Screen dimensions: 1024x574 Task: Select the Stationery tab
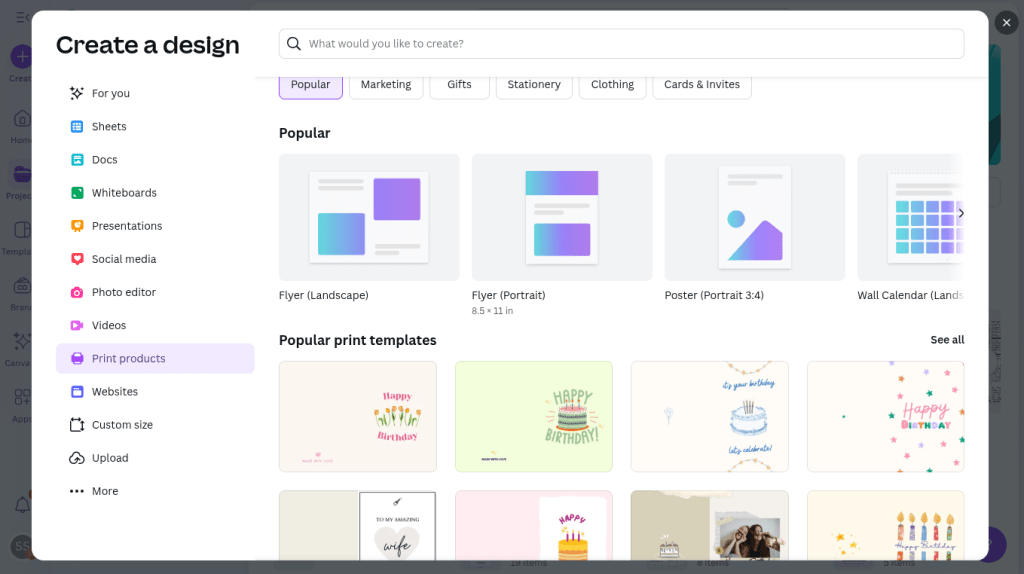coord(534,85)
